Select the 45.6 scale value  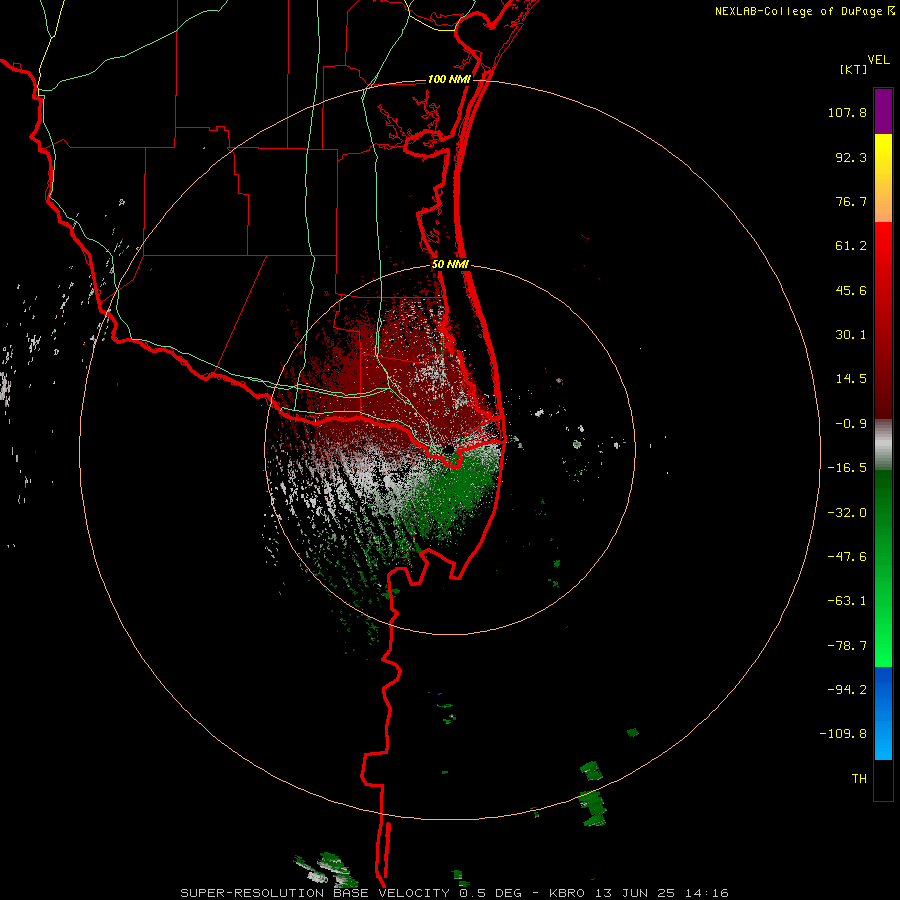coord(851,290)
